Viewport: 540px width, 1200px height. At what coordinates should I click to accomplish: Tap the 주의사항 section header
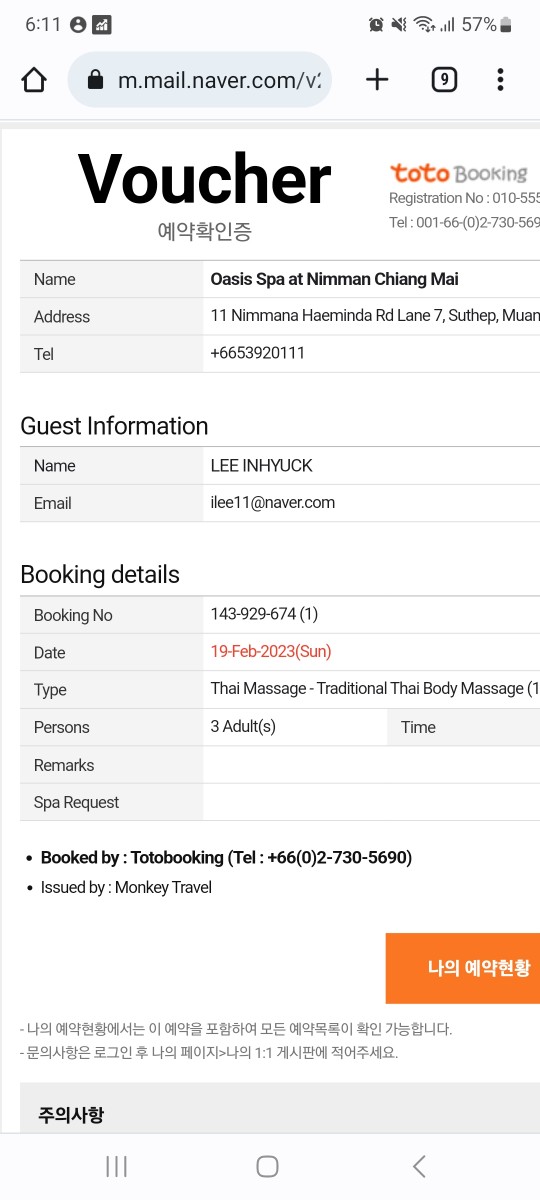(71, 1114)
